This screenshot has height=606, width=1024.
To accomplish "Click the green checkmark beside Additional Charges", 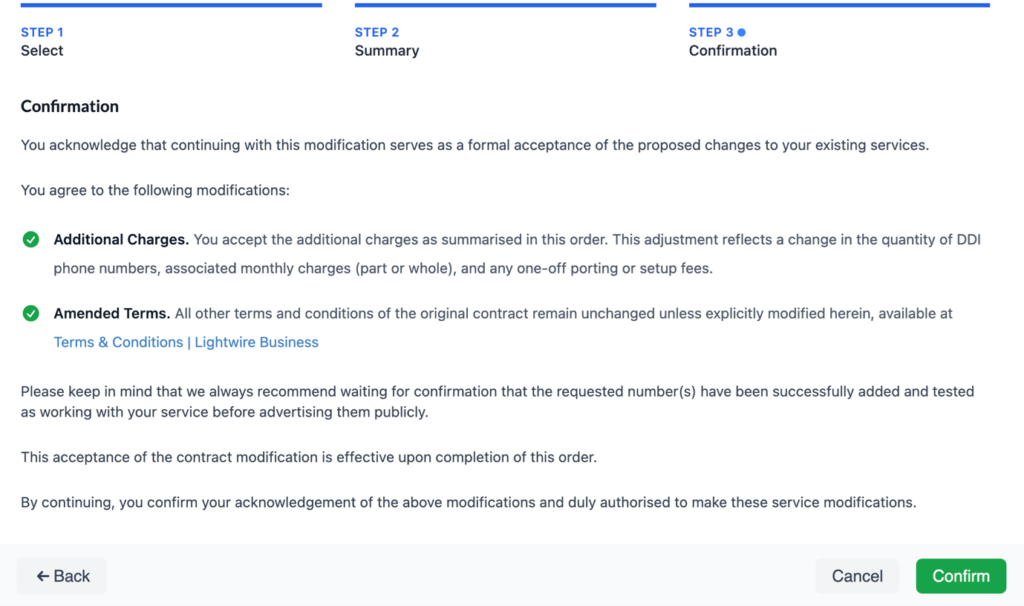I will [30, 240].
